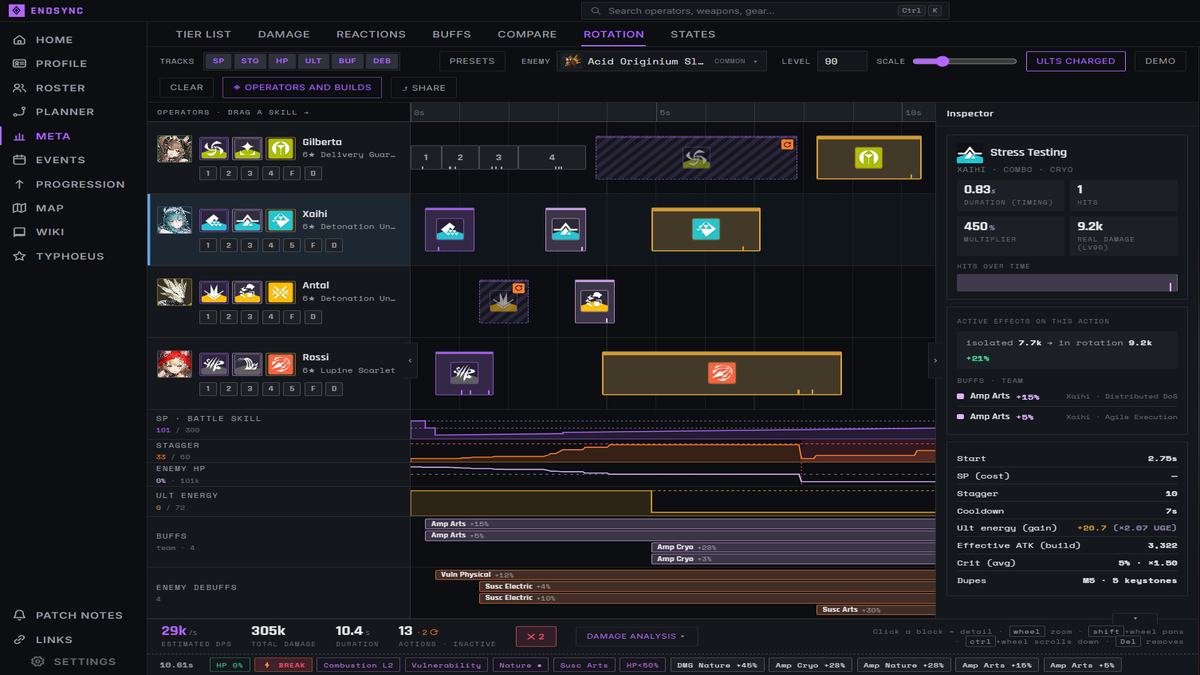The image size is (1200, 675).
Task: Select Gilberta's avatar portrait
Action: 174,149
